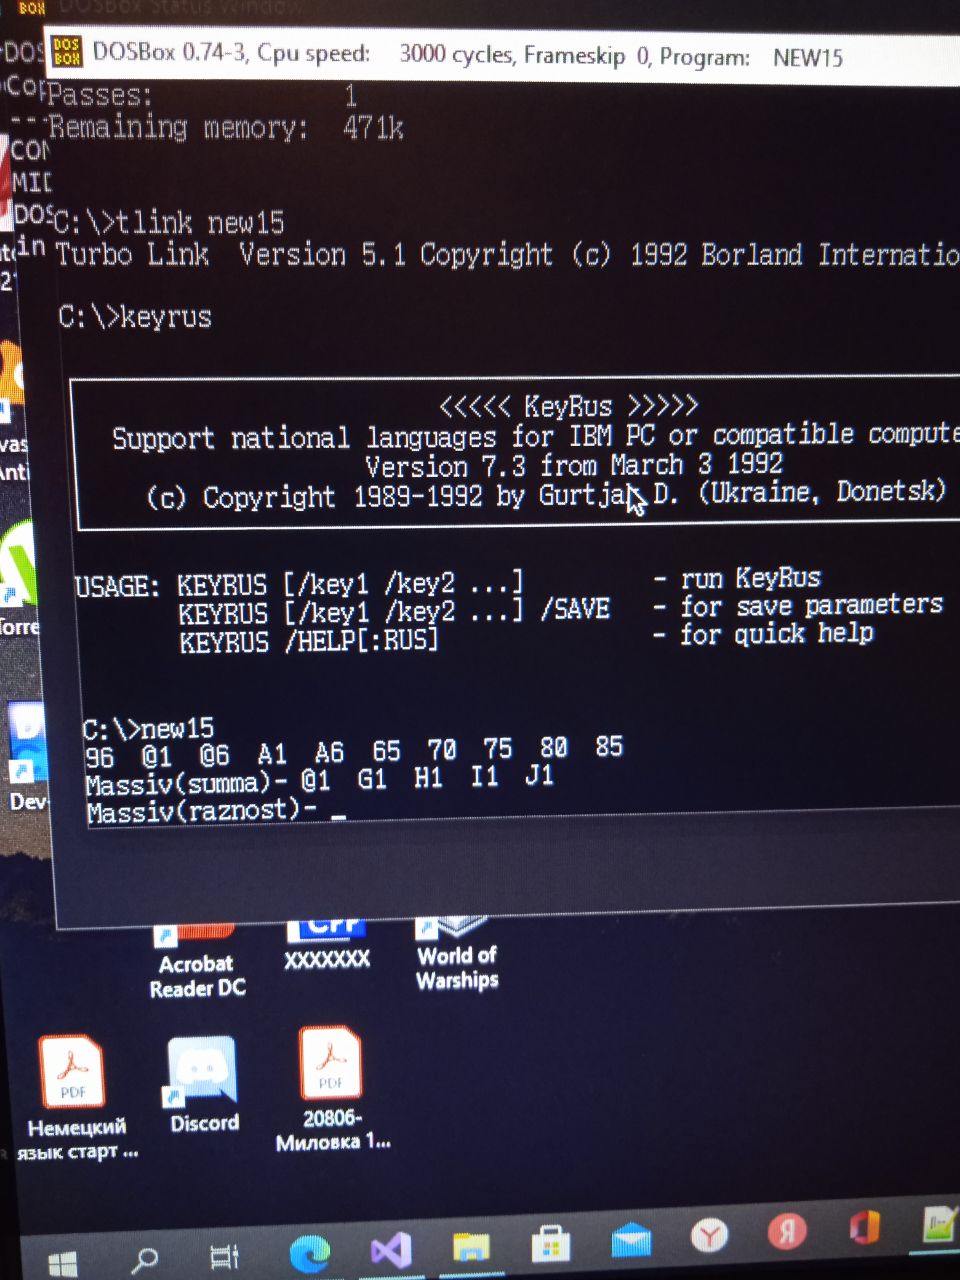Click the 'Massiv(summa)-' output line
The height and width of the screenshot is (1280, 960).
click(x=319, y=778)
